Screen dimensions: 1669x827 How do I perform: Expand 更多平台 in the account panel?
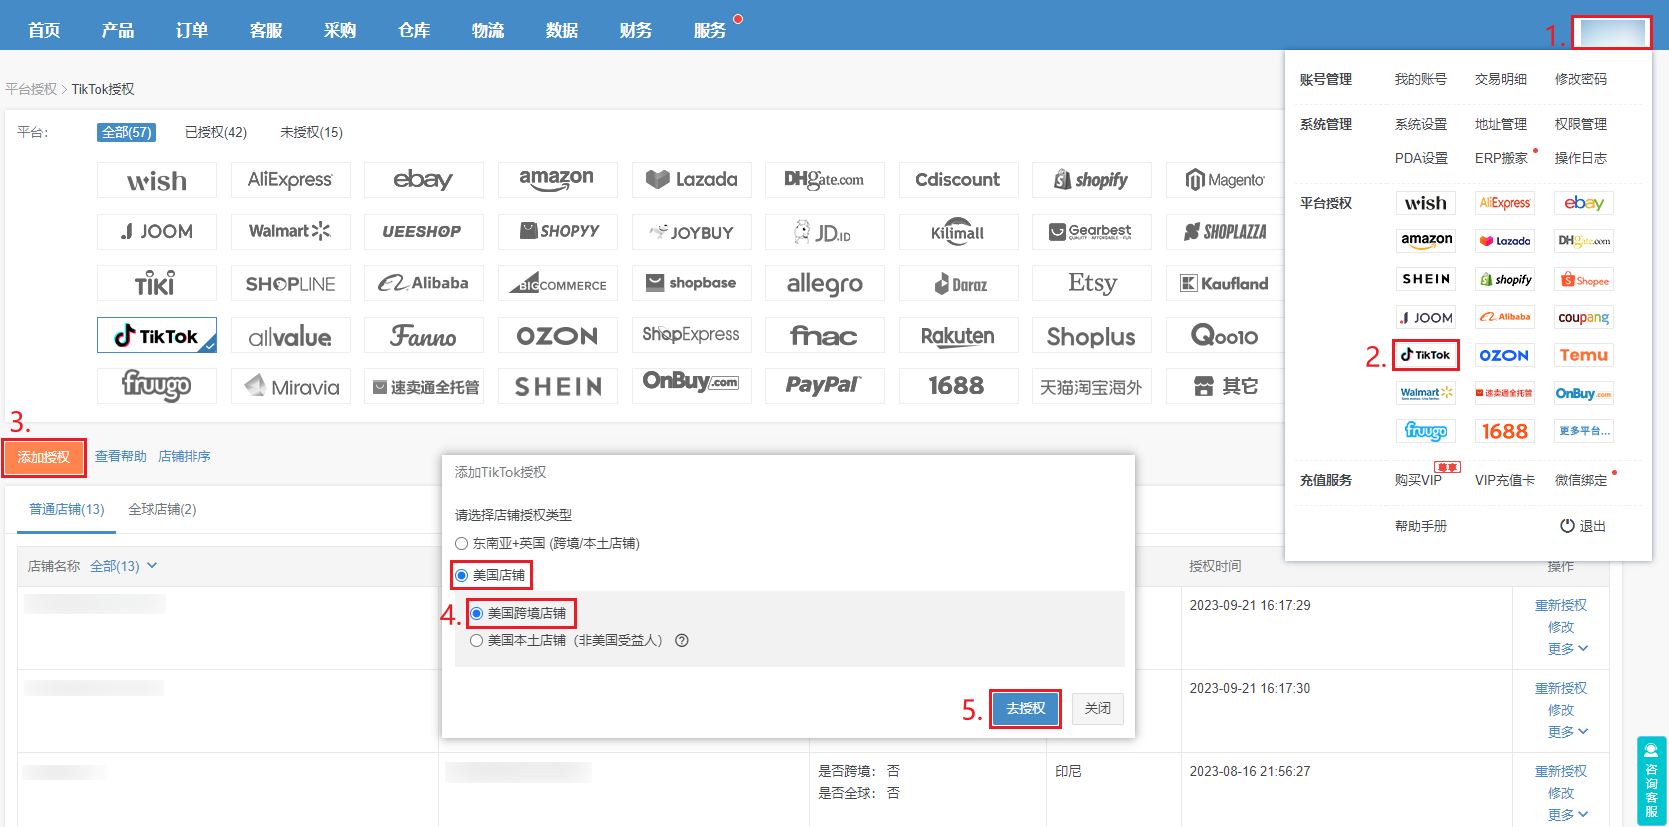pyautogui.click(x=1584, y=431)
